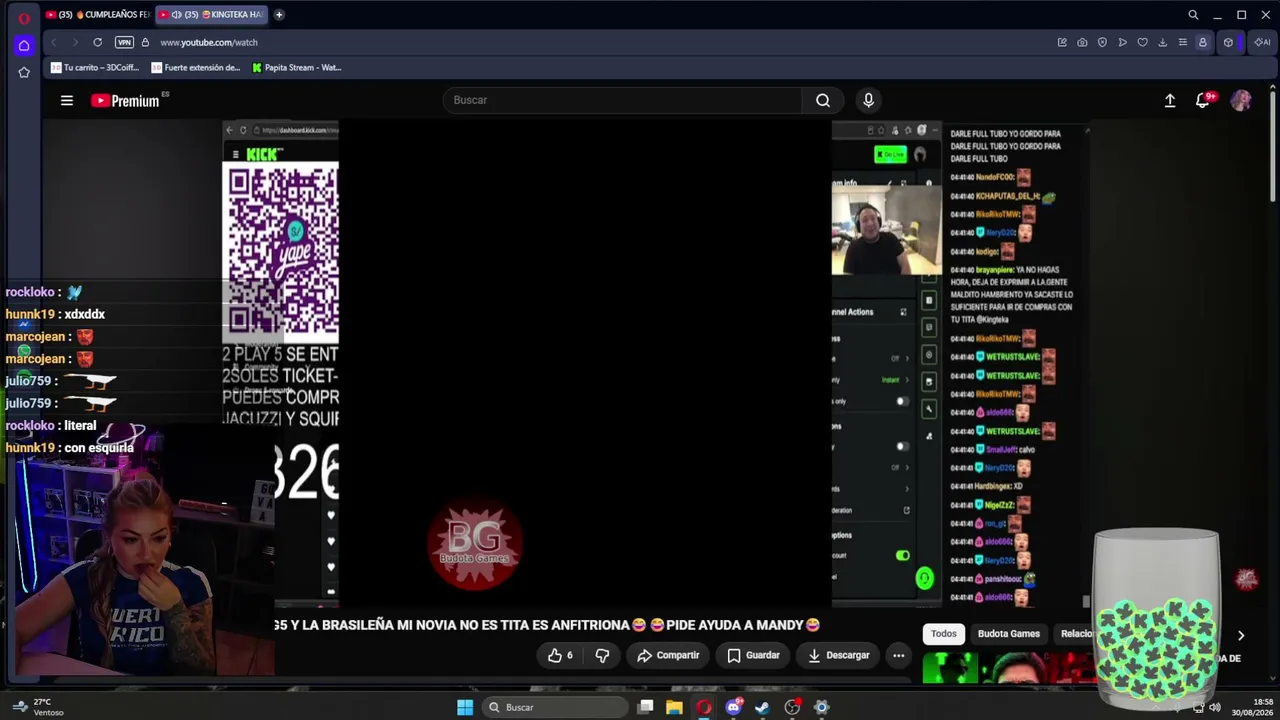The height and width of the screenshot is (720, 1280).
Task: Start voice search with the microphone
Action: pyautogui.click(x=868, y=100)
